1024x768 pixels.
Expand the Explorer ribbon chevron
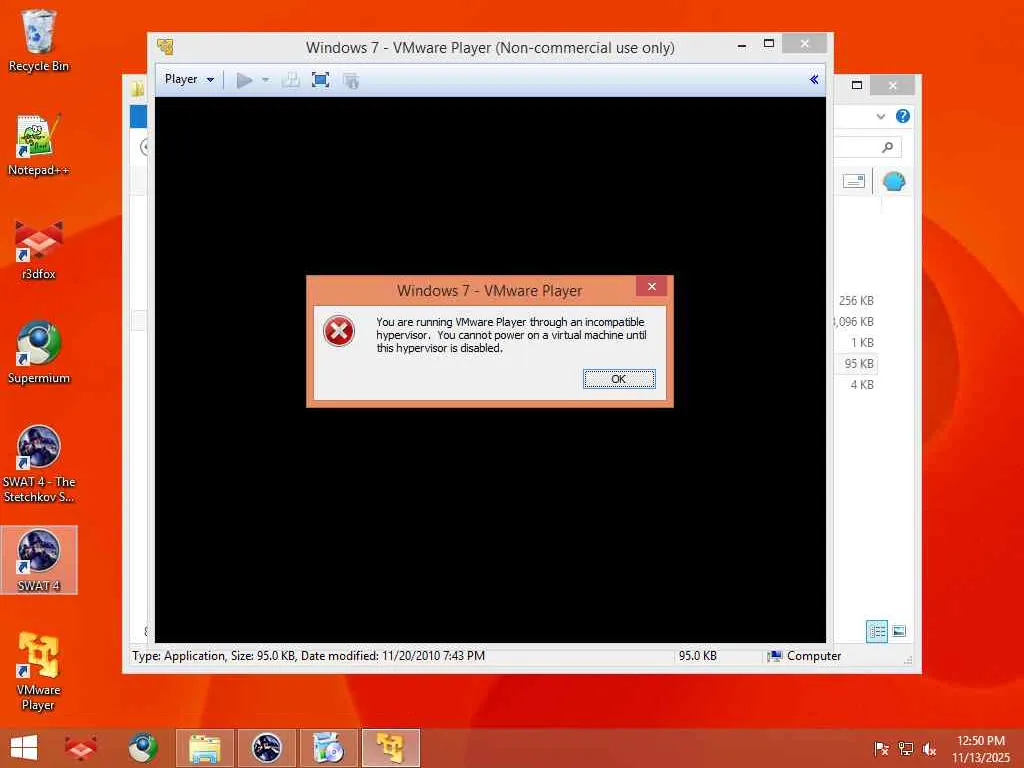[880, 116]
